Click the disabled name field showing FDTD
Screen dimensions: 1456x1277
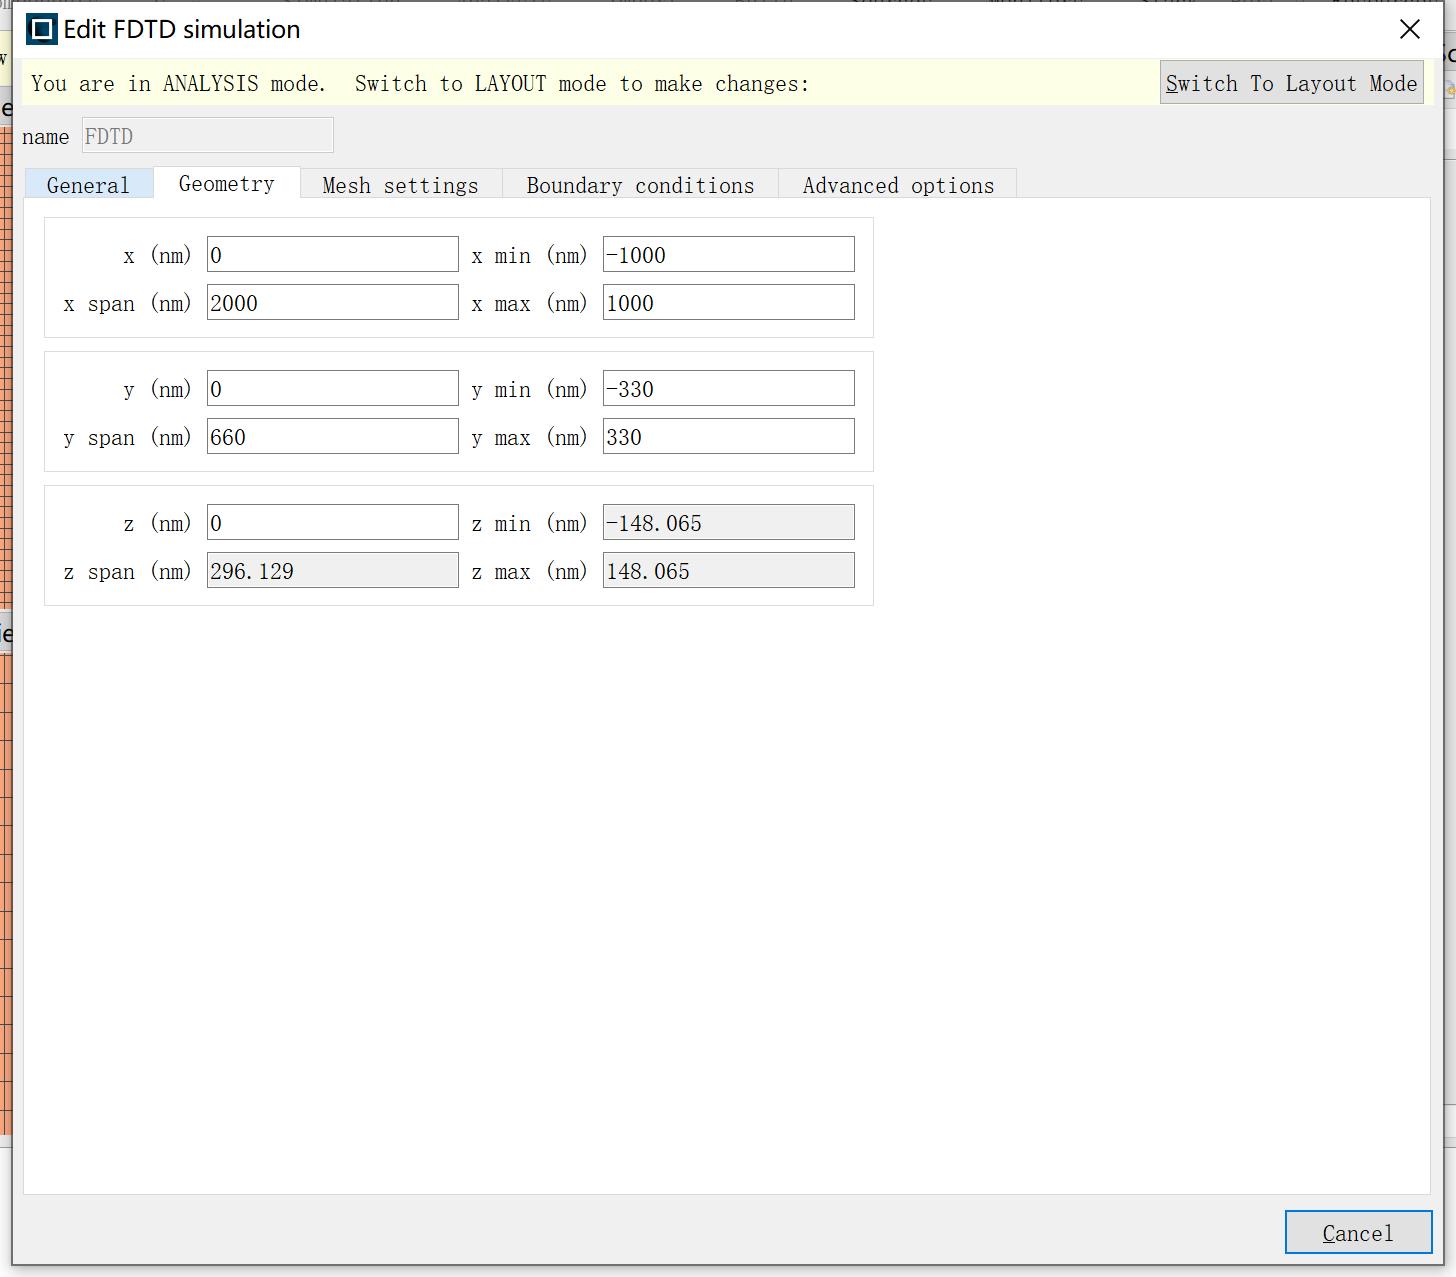coord(207,135)
